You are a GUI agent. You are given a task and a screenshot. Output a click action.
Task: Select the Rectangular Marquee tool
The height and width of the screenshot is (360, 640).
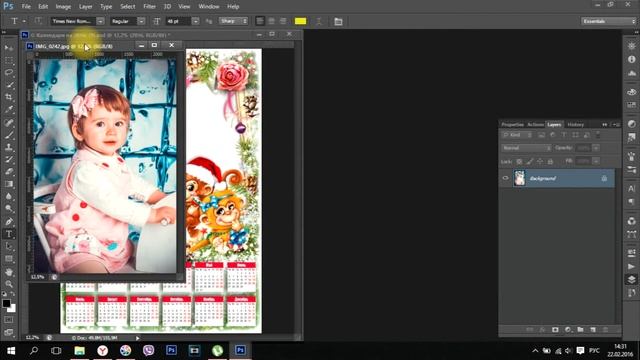click(9, 60)
